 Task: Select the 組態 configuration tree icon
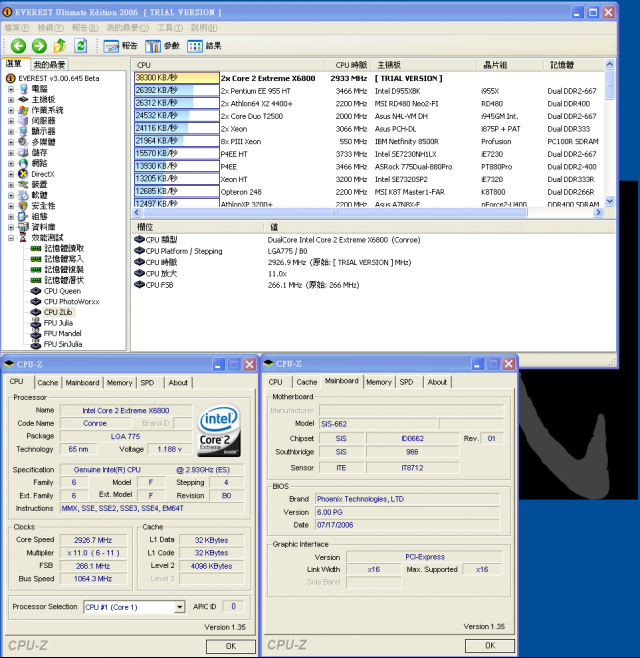pos(24,216)
